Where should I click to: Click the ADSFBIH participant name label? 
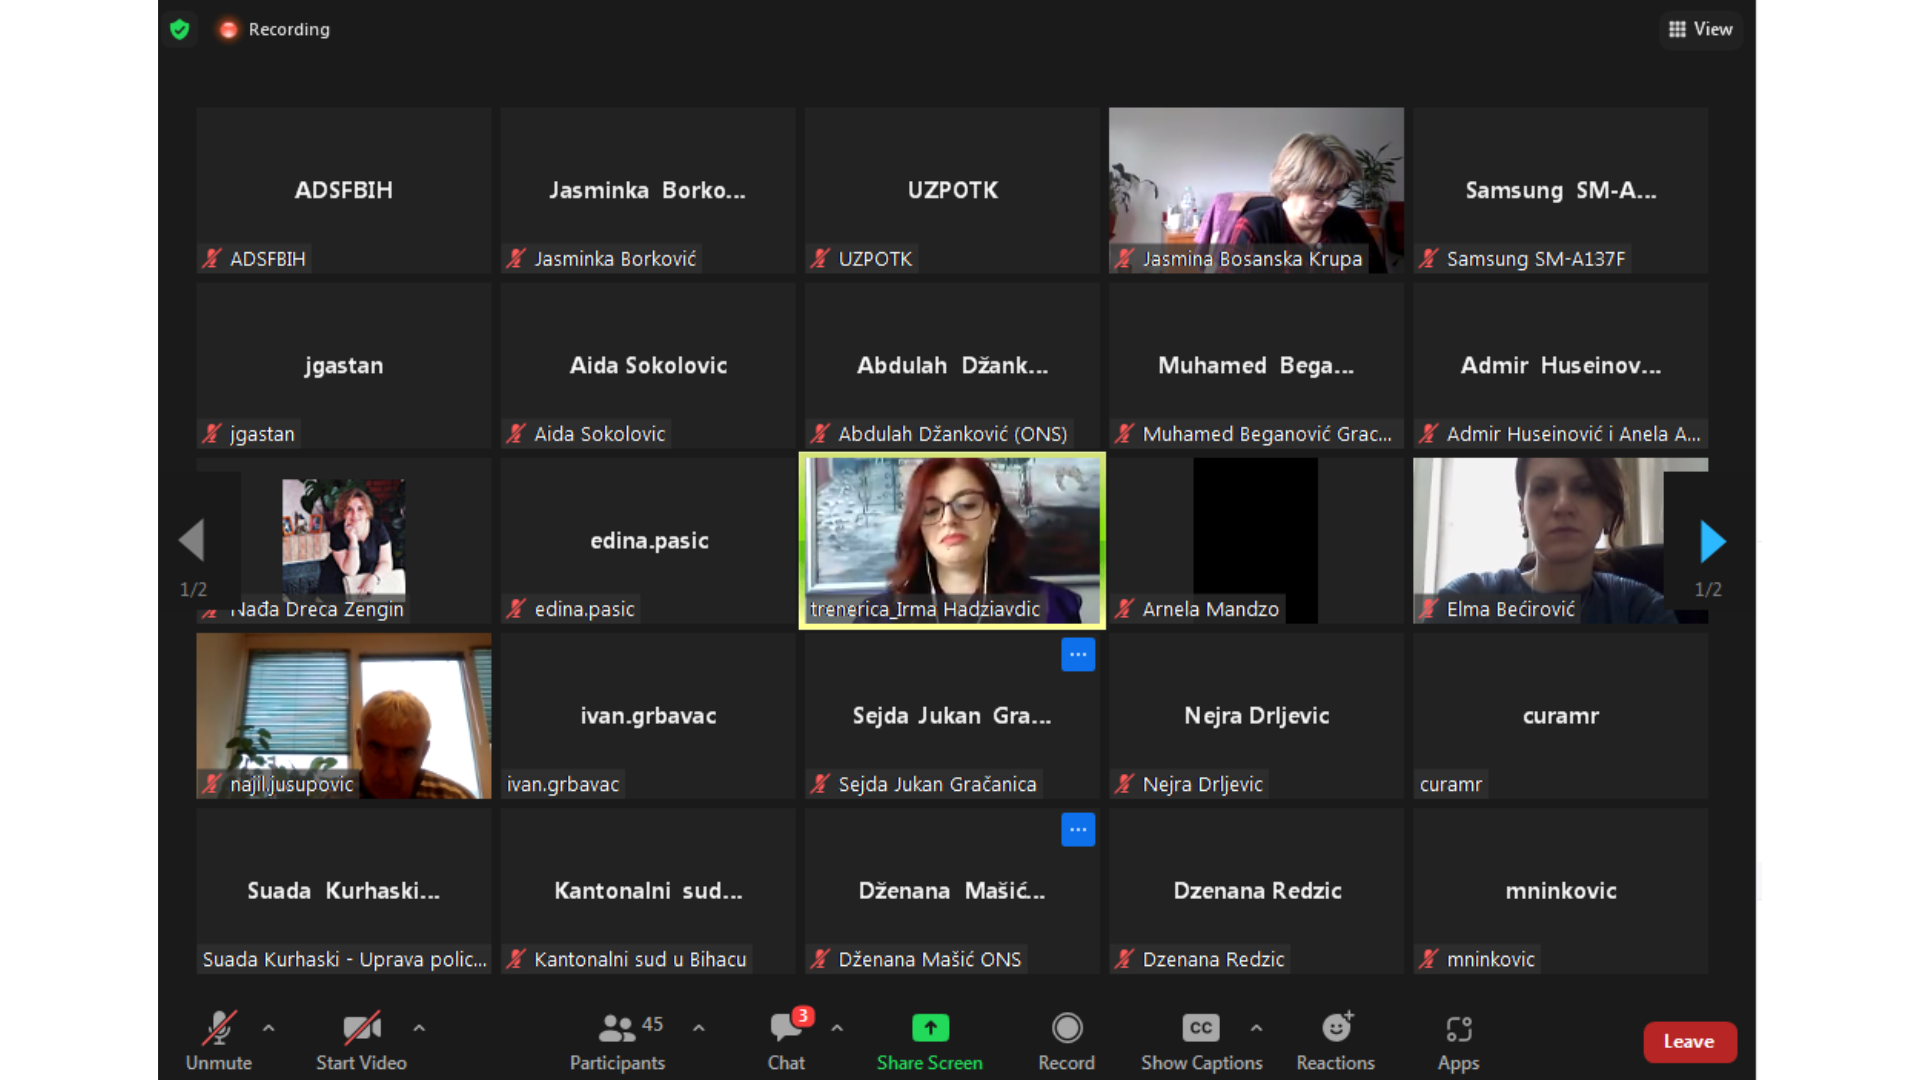tap(267, 259)
